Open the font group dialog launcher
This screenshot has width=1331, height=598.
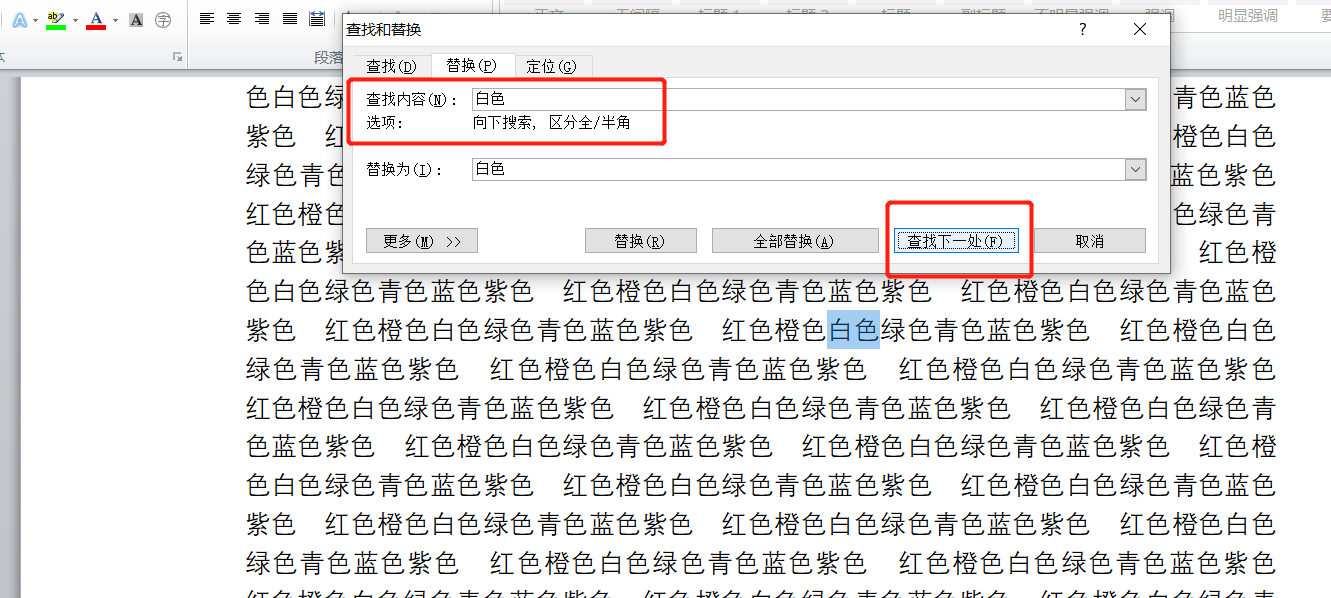coord(177,57)
